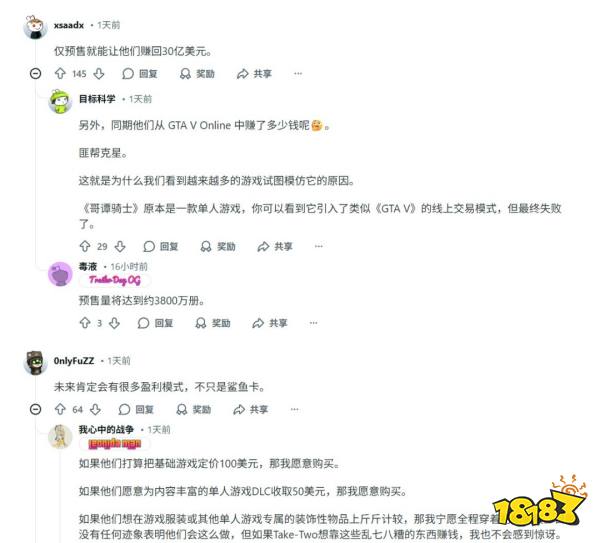The height and width of the screenshot is (543, 600).
Task: Share (共享) 目标科学's comment
Action: (275, 246)
